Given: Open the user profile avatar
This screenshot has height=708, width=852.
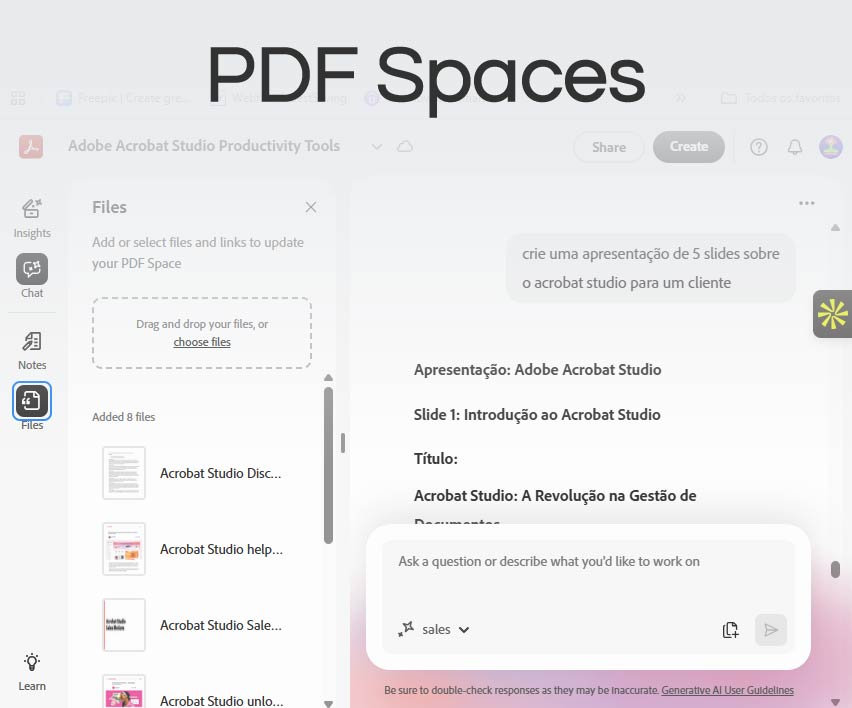Looking at the screenshot, I should [830, 147].
